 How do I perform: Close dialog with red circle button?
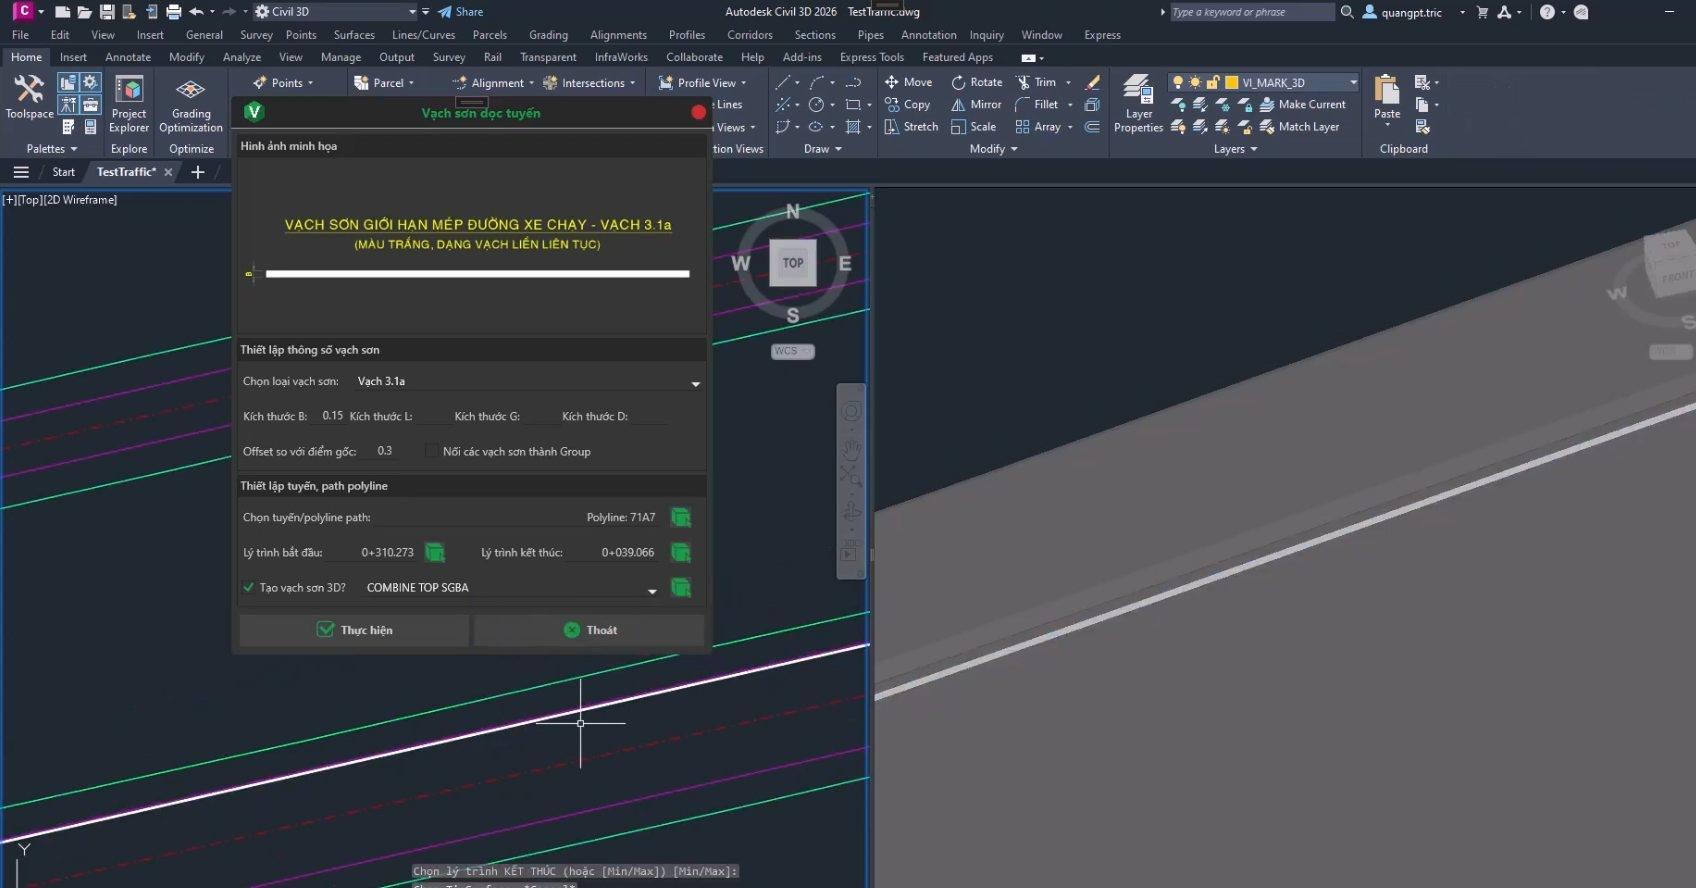click(x=698, y=112)
